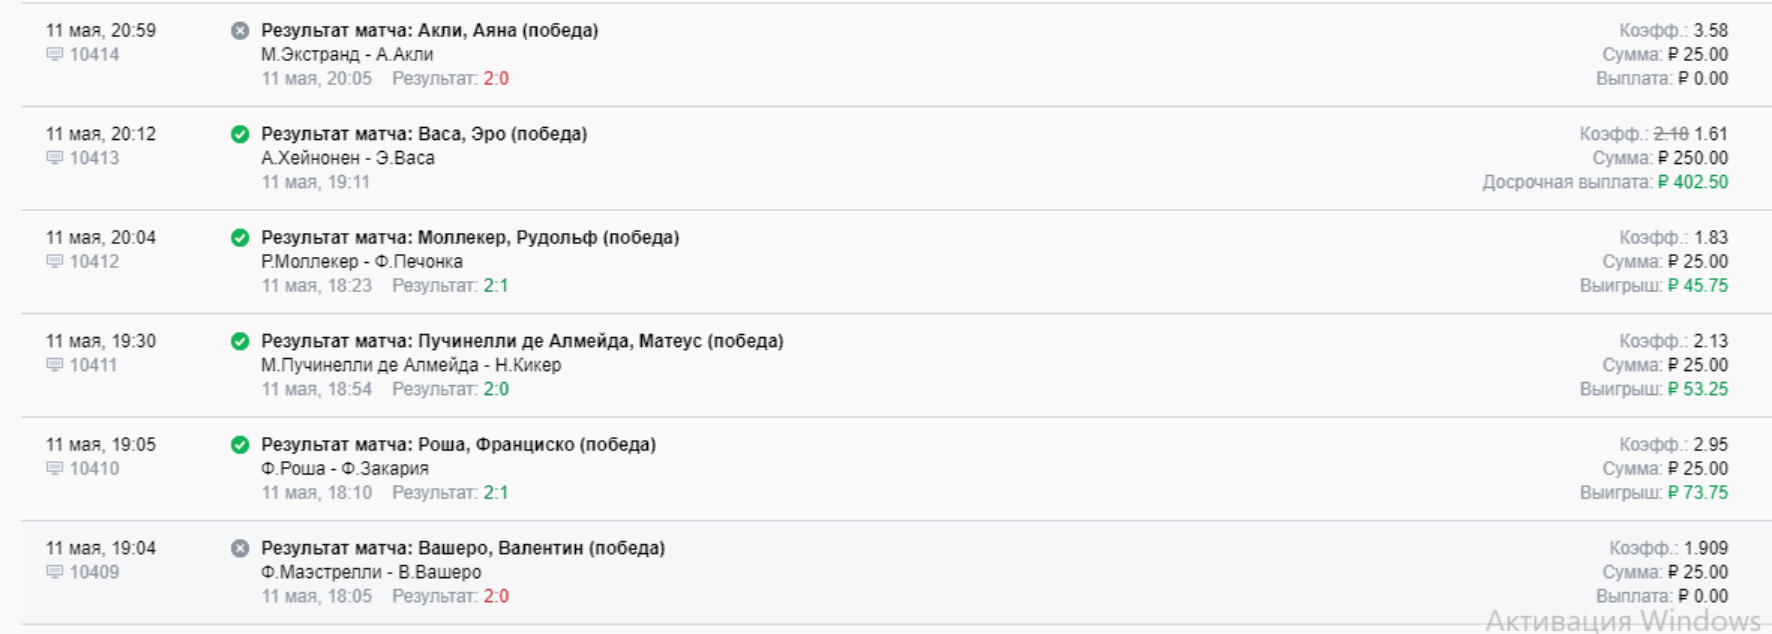Viewport: 1772px width, 634px height.
Task: Click the ticket icon beside number 10412
Action: (x=55, y=262)
